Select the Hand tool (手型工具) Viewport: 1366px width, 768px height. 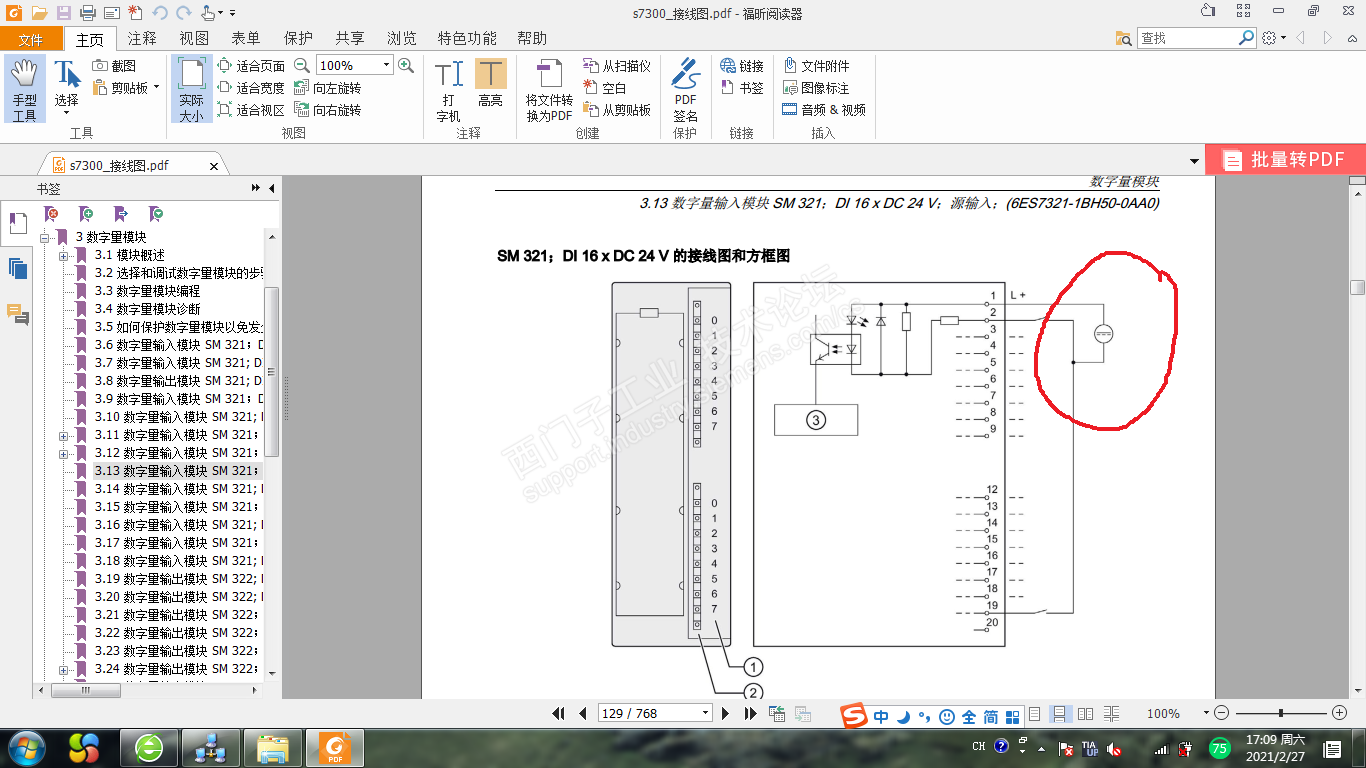coord(24,89)
